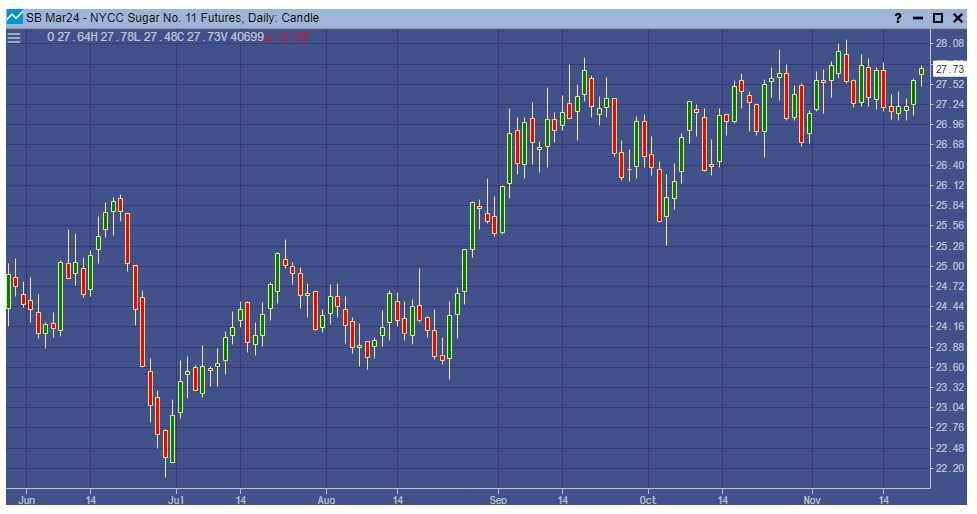977x514 pixels.
Task: Click the 27.52 price axis label
Action: [950, 83]
